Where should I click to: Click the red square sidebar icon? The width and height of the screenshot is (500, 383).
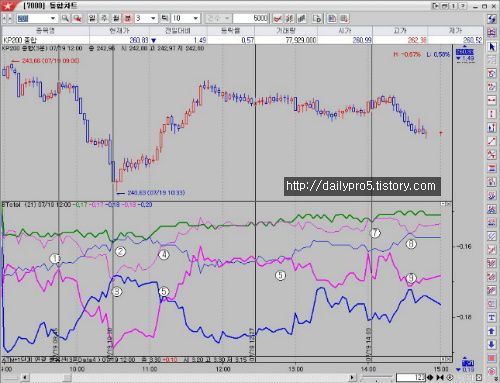(492, 358)
